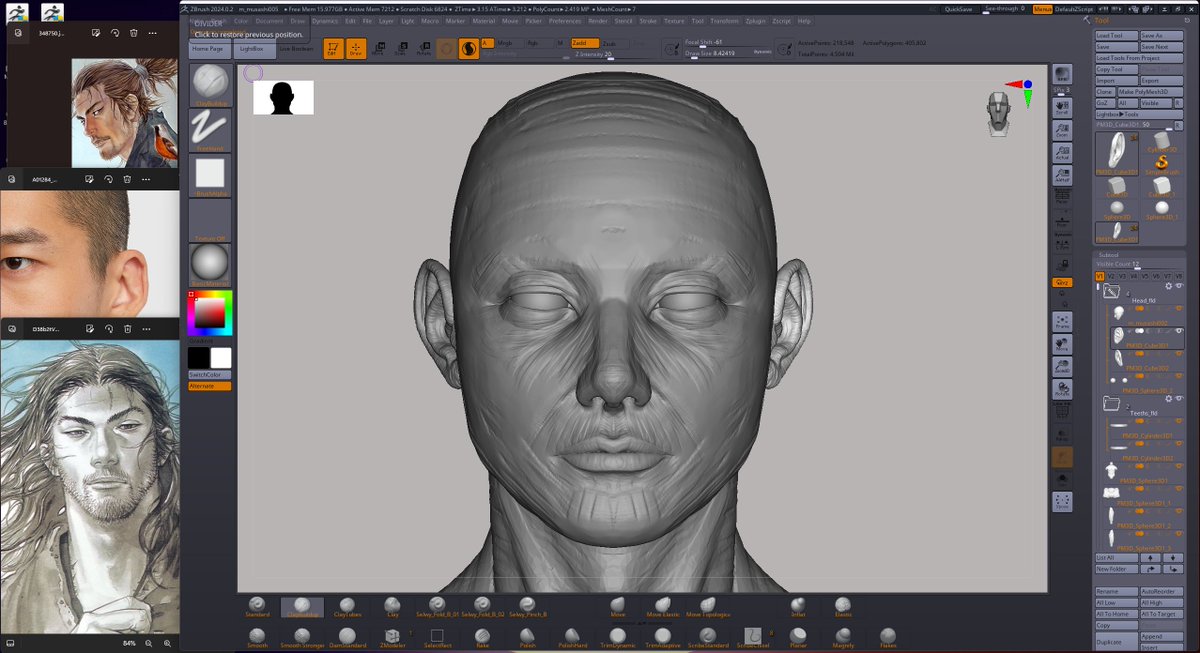
Task: Select the Elastic brush
Action: pos(843,607)
